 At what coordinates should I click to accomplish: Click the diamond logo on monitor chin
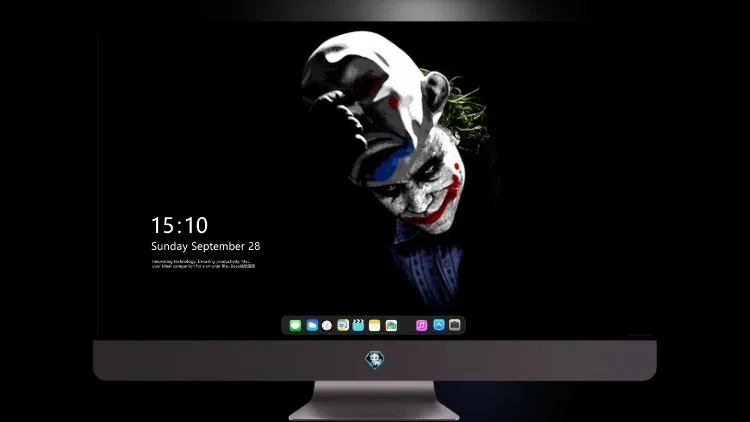pyautogui.click(x=375, y=360)
